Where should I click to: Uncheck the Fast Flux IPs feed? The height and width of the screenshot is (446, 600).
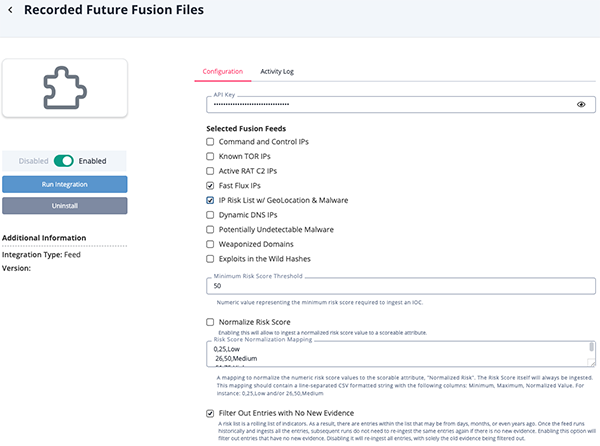coord(211,186)
